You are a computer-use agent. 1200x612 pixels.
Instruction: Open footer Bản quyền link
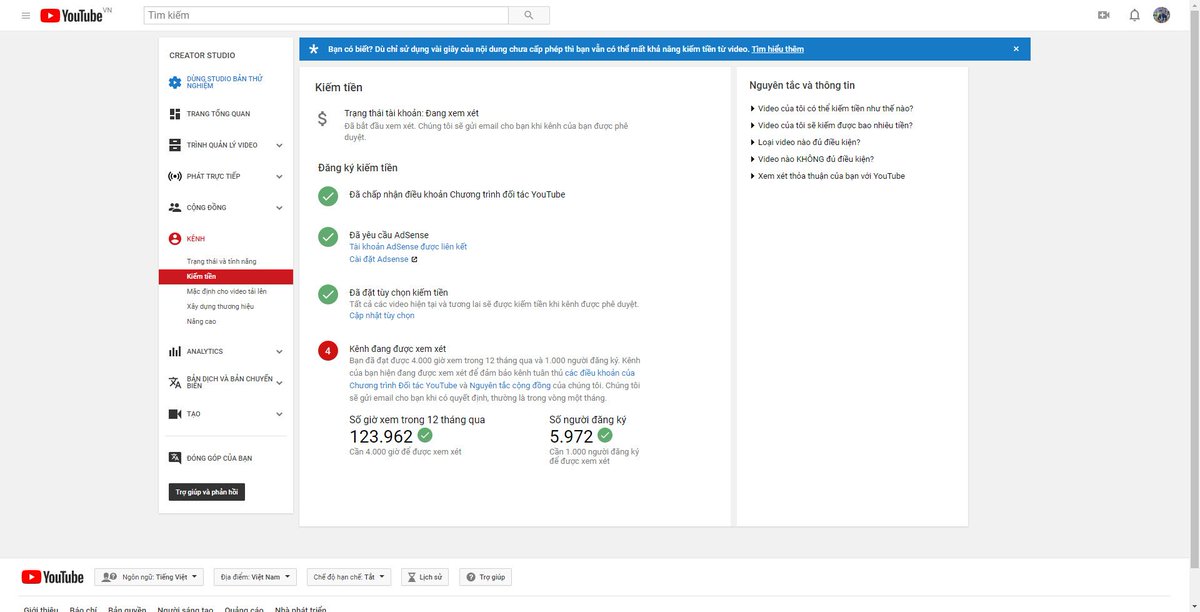tap(127, 609)
